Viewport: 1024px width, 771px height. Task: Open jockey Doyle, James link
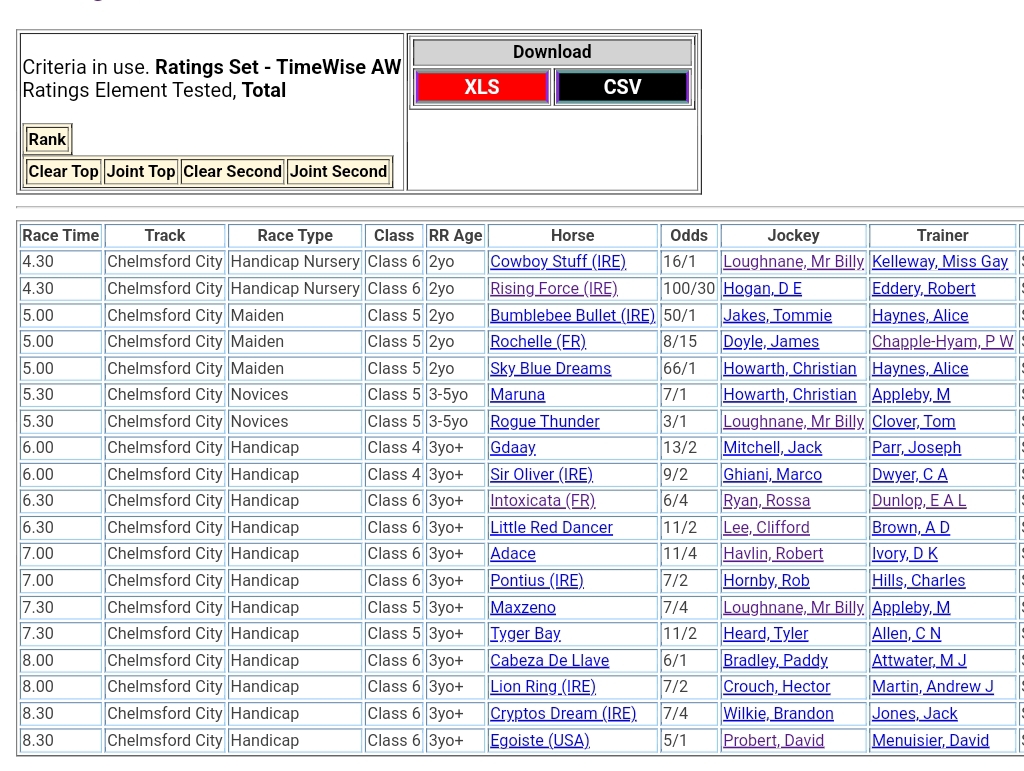click(770, 342)
